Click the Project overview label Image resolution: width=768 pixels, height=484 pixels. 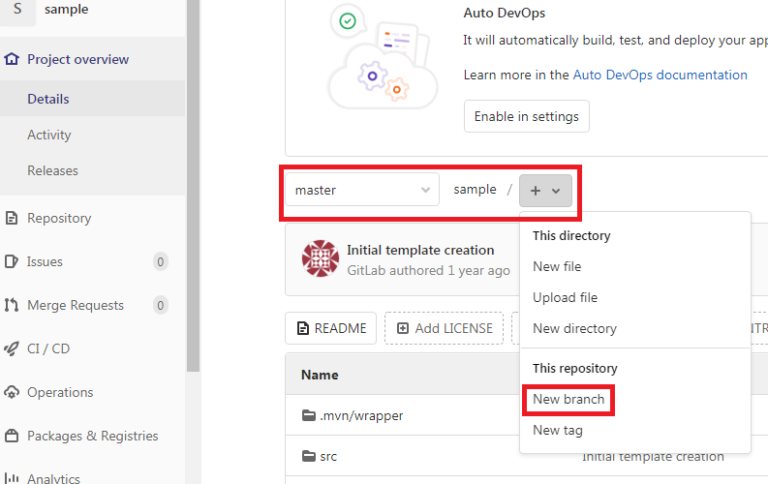[x=78, y=59]
